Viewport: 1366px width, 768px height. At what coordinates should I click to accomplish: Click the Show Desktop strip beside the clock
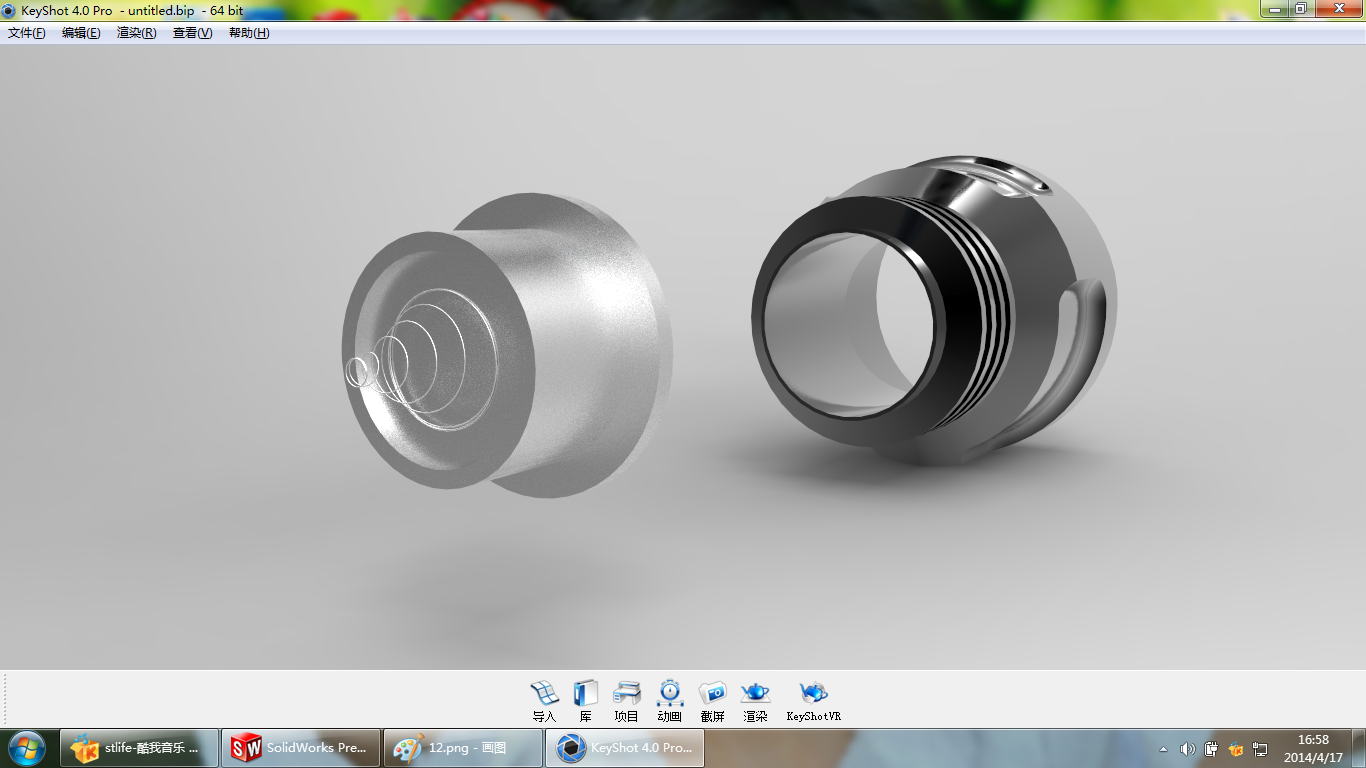click(x=1359, y=748)
